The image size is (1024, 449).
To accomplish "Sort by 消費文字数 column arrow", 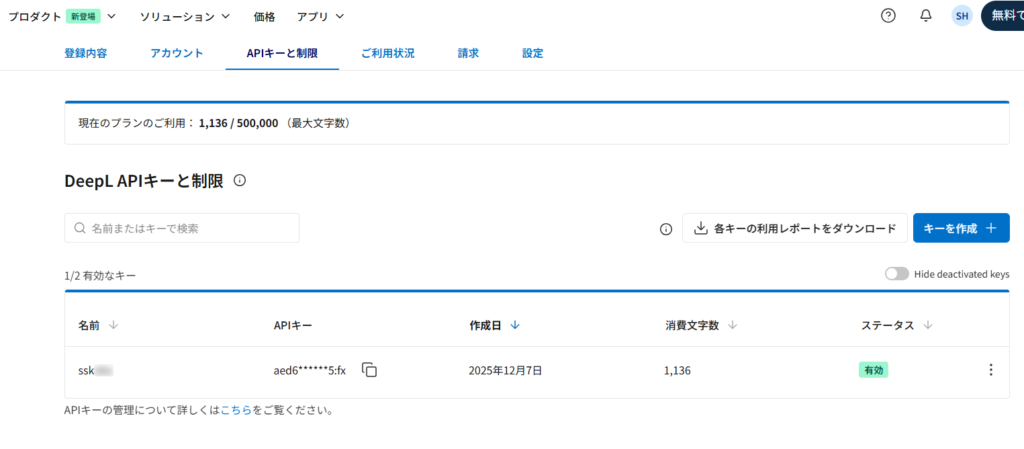I will coord(732,325).
